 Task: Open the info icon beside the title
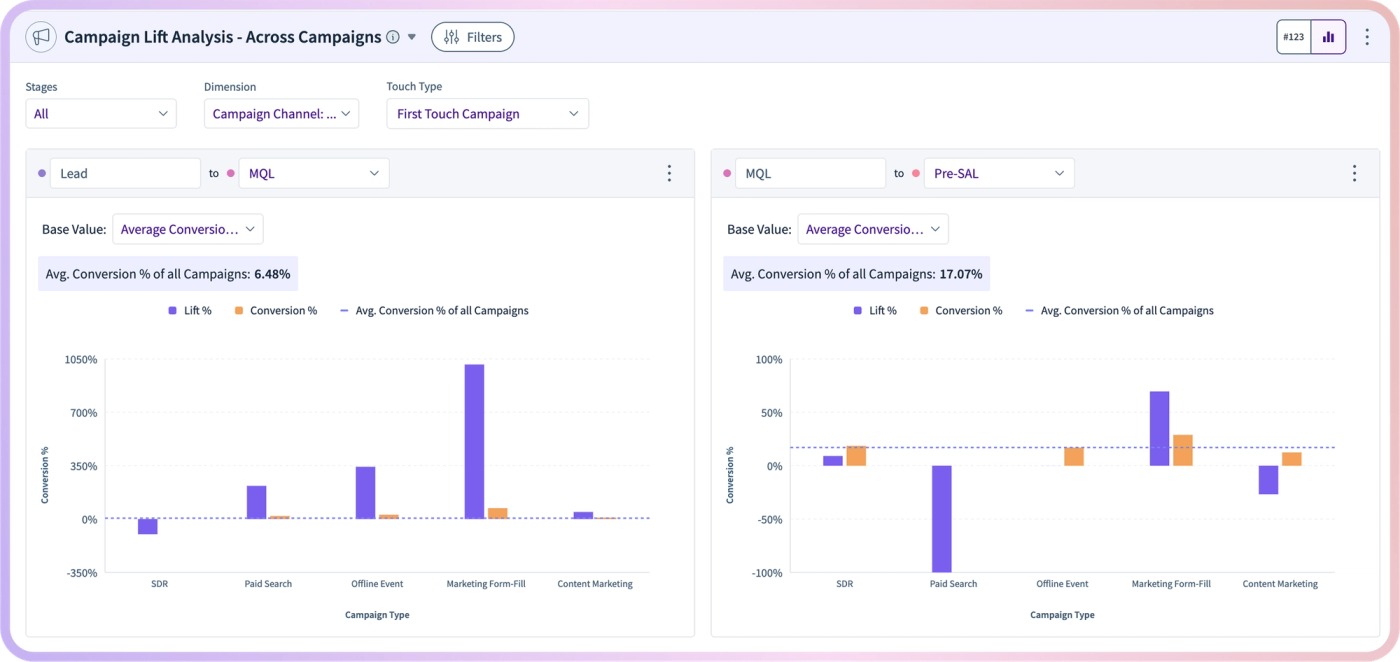[x=393, y=37]
